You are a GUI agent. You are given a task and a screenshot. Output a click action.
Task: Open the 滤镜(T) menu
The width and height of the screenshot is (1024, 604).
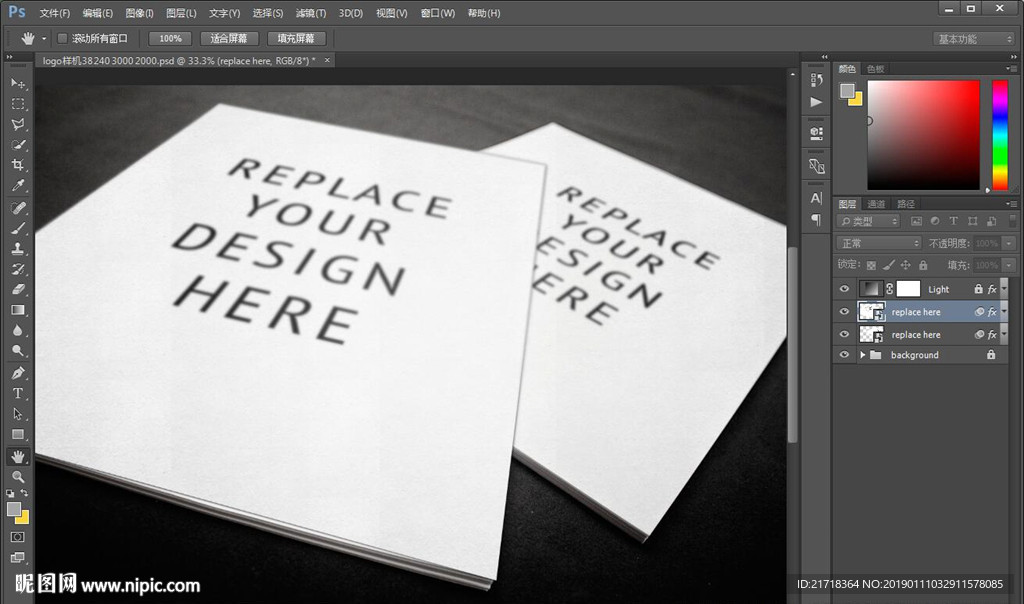(311, 13)
